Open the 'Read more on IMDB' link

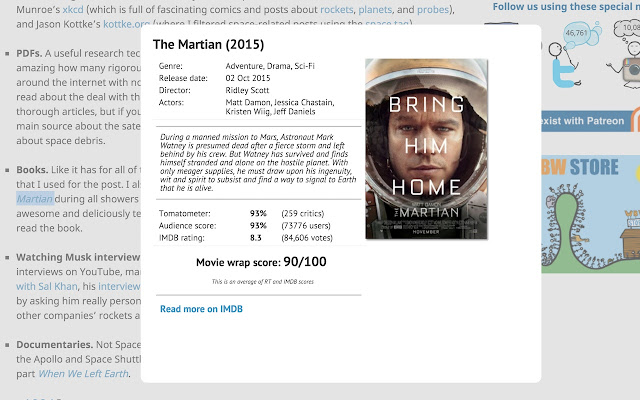[x=200, y=309]
